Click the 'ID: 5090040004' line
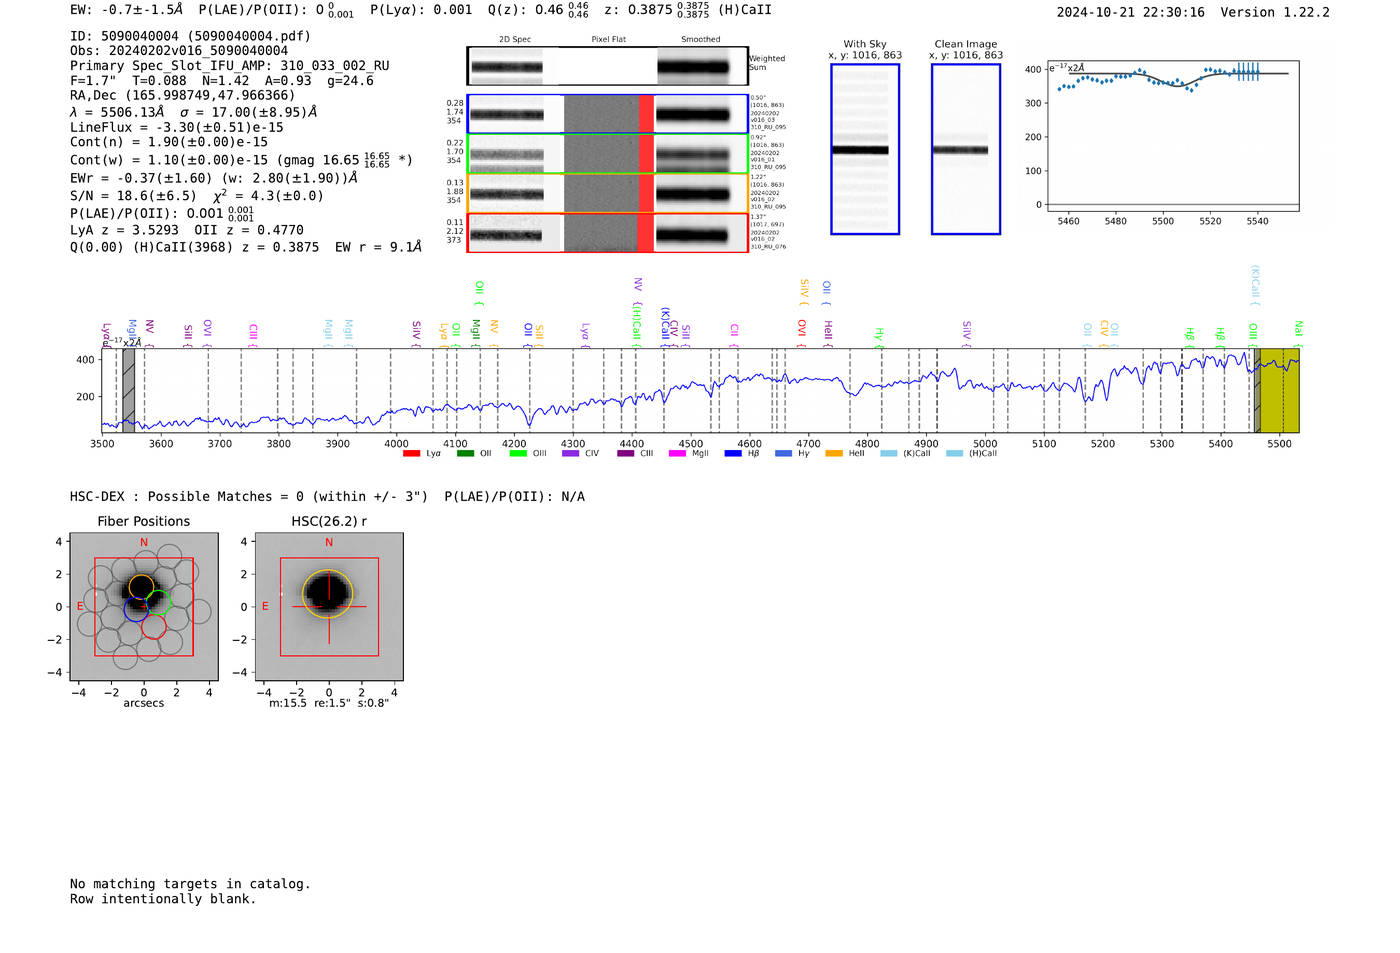1400x953 pixels. (190, 36)
